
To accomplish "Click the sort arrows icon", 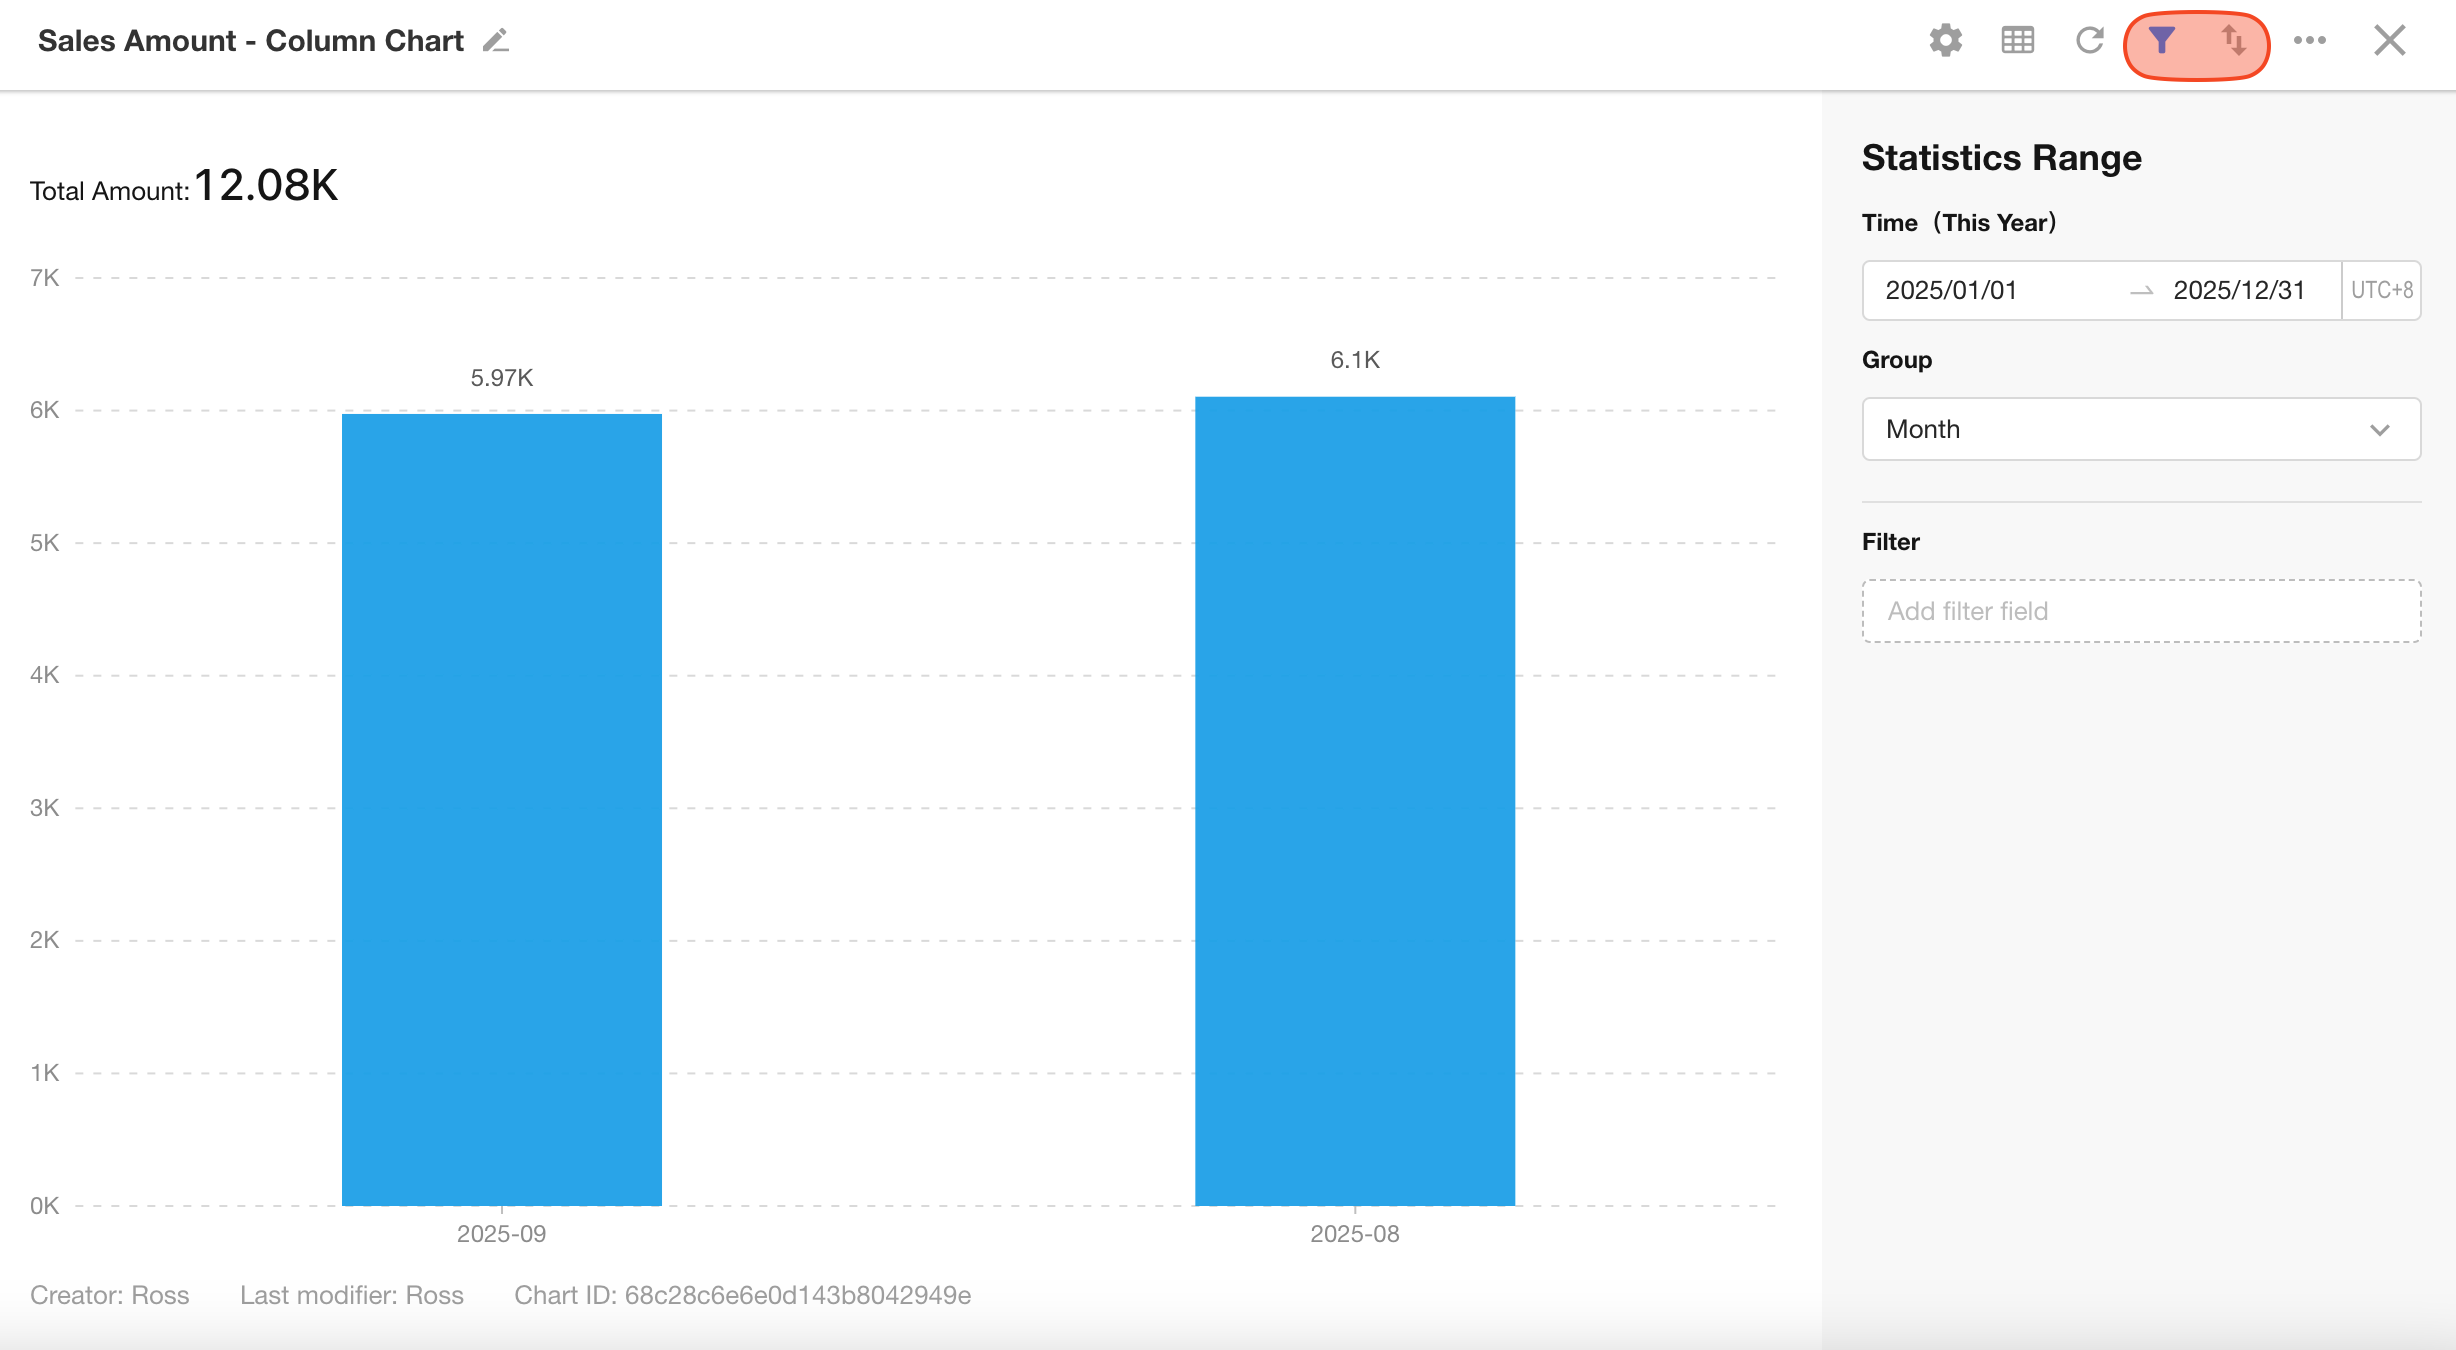I will point(2233,41).
